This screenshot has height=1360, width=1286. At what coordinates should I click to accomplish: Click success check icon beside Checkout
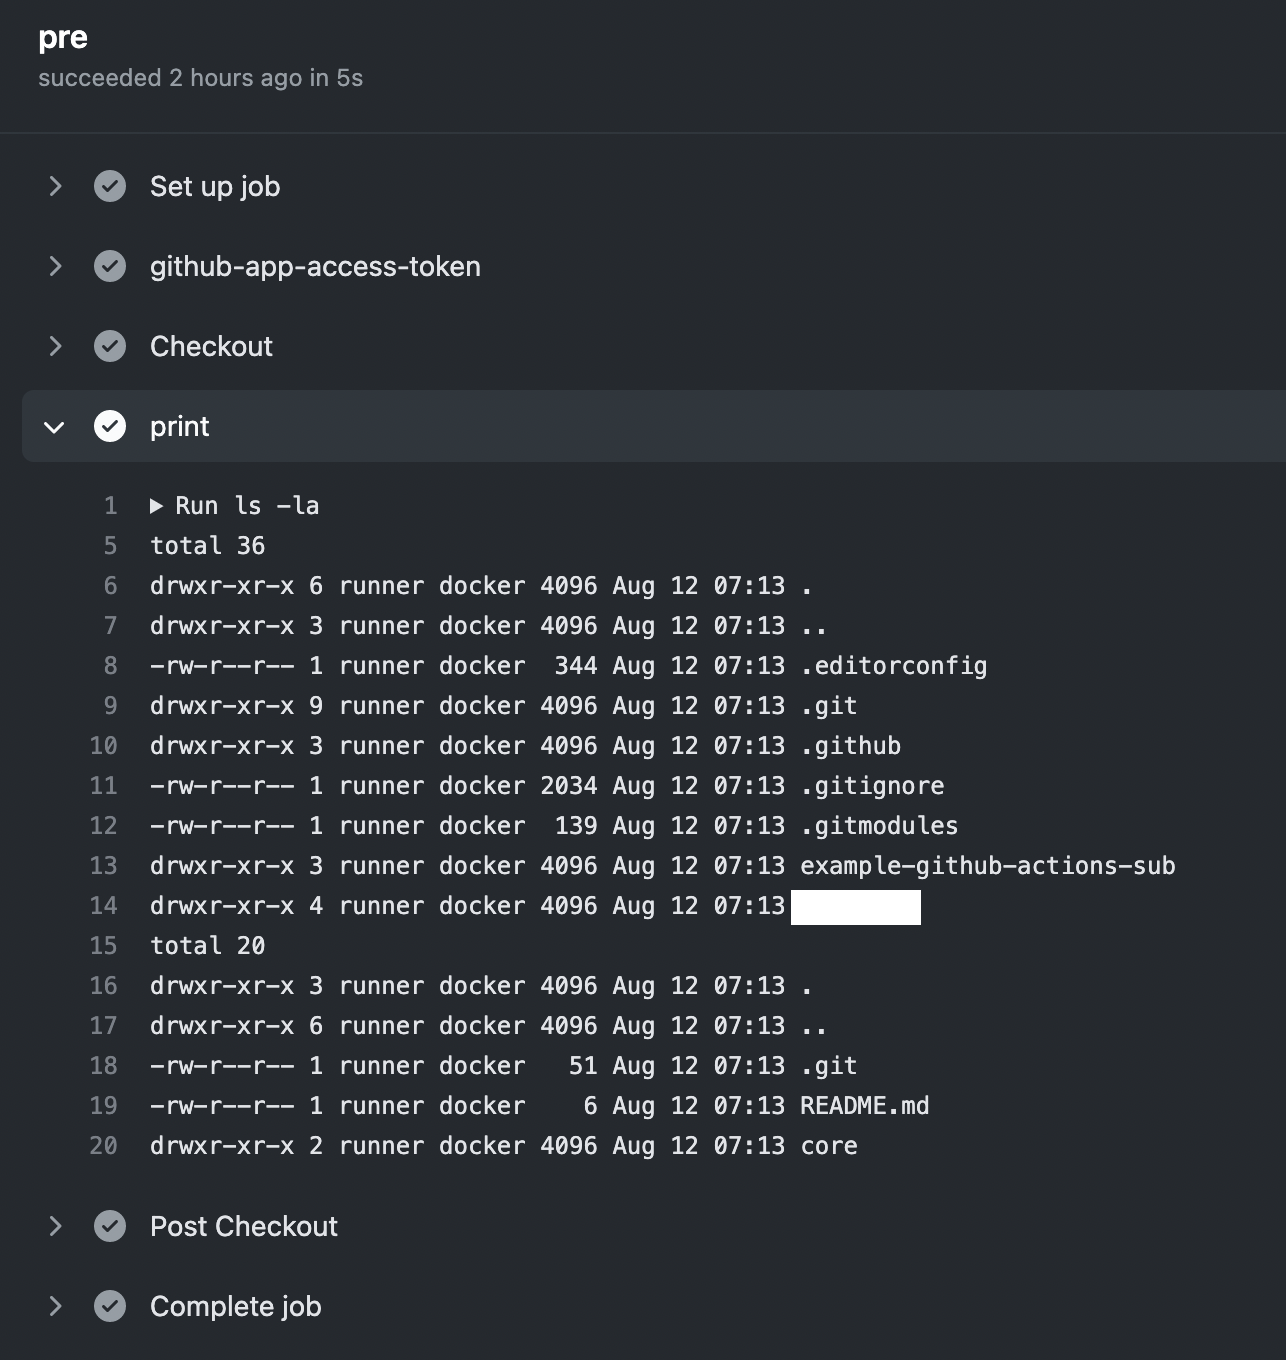[110, 346]
